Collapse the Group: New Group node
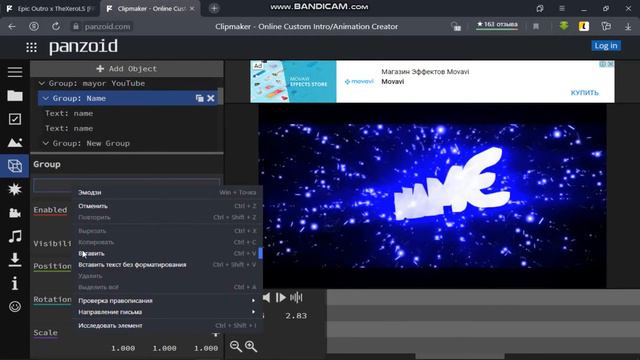Image resolution: width=640 pixels, height=360 pixels. (x=46, y=143)
